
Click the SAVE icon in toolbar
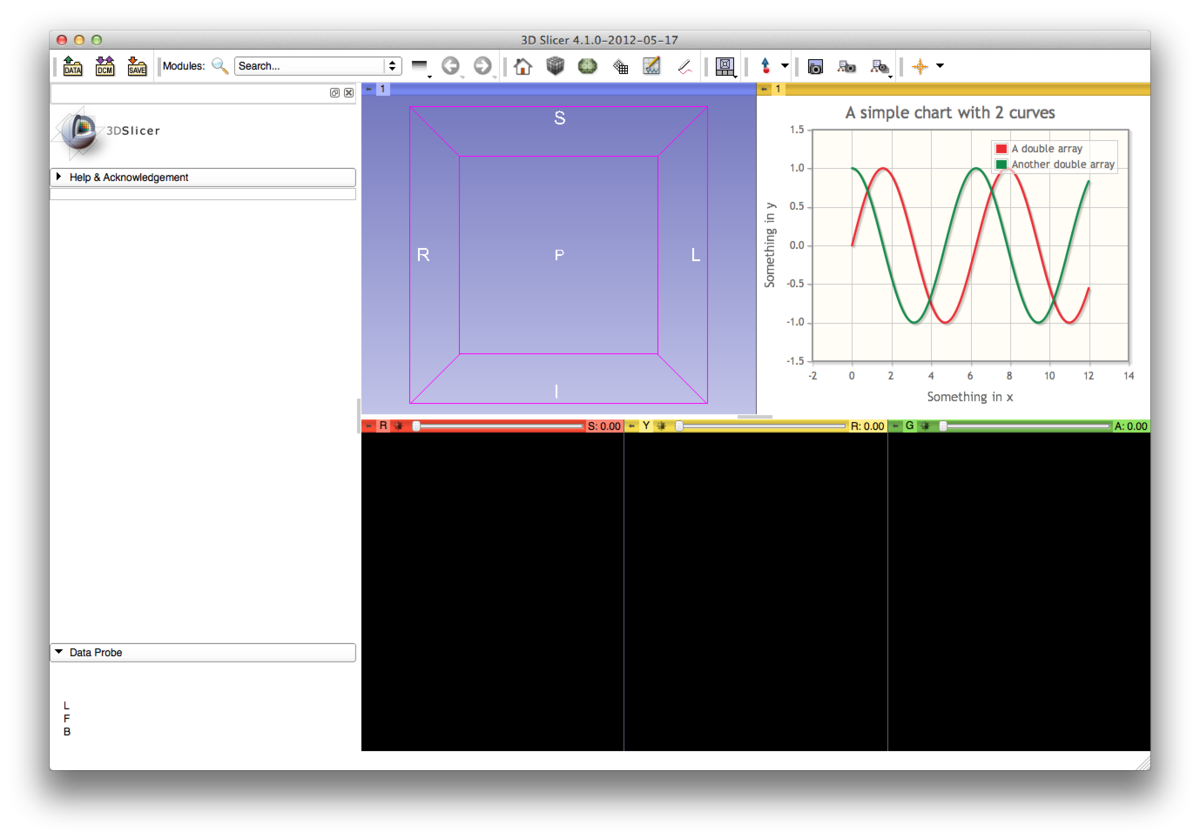point(137,67)
